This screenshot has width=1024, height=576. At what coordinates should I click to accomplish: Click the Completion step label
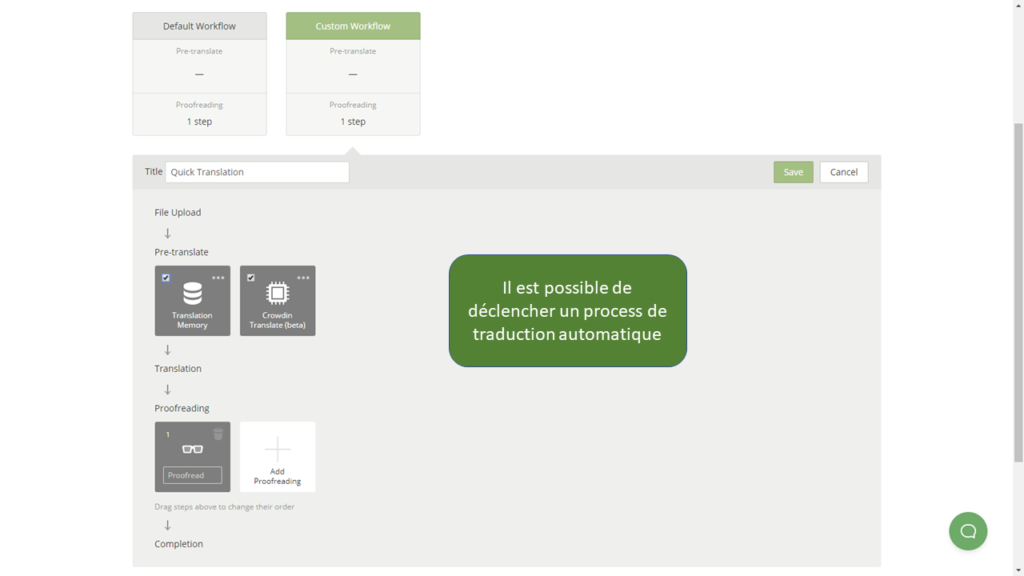point(178,544)
